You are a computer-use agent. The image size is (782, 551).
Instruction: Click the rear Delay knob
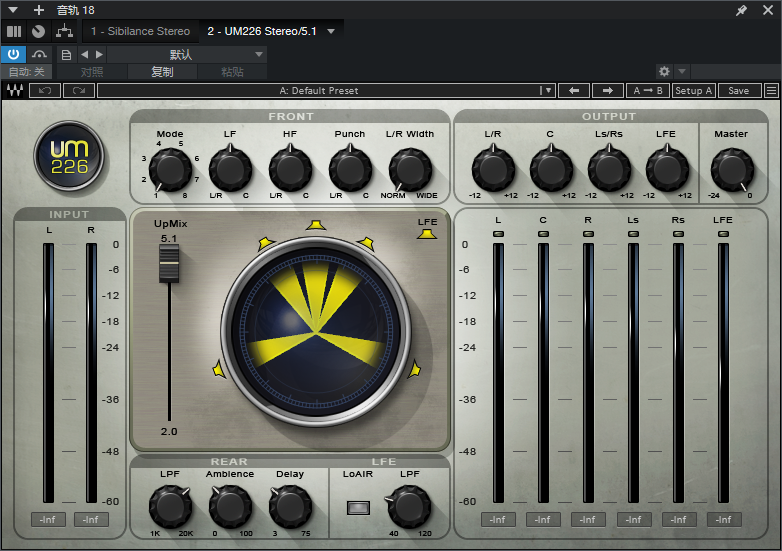[290, 508]
